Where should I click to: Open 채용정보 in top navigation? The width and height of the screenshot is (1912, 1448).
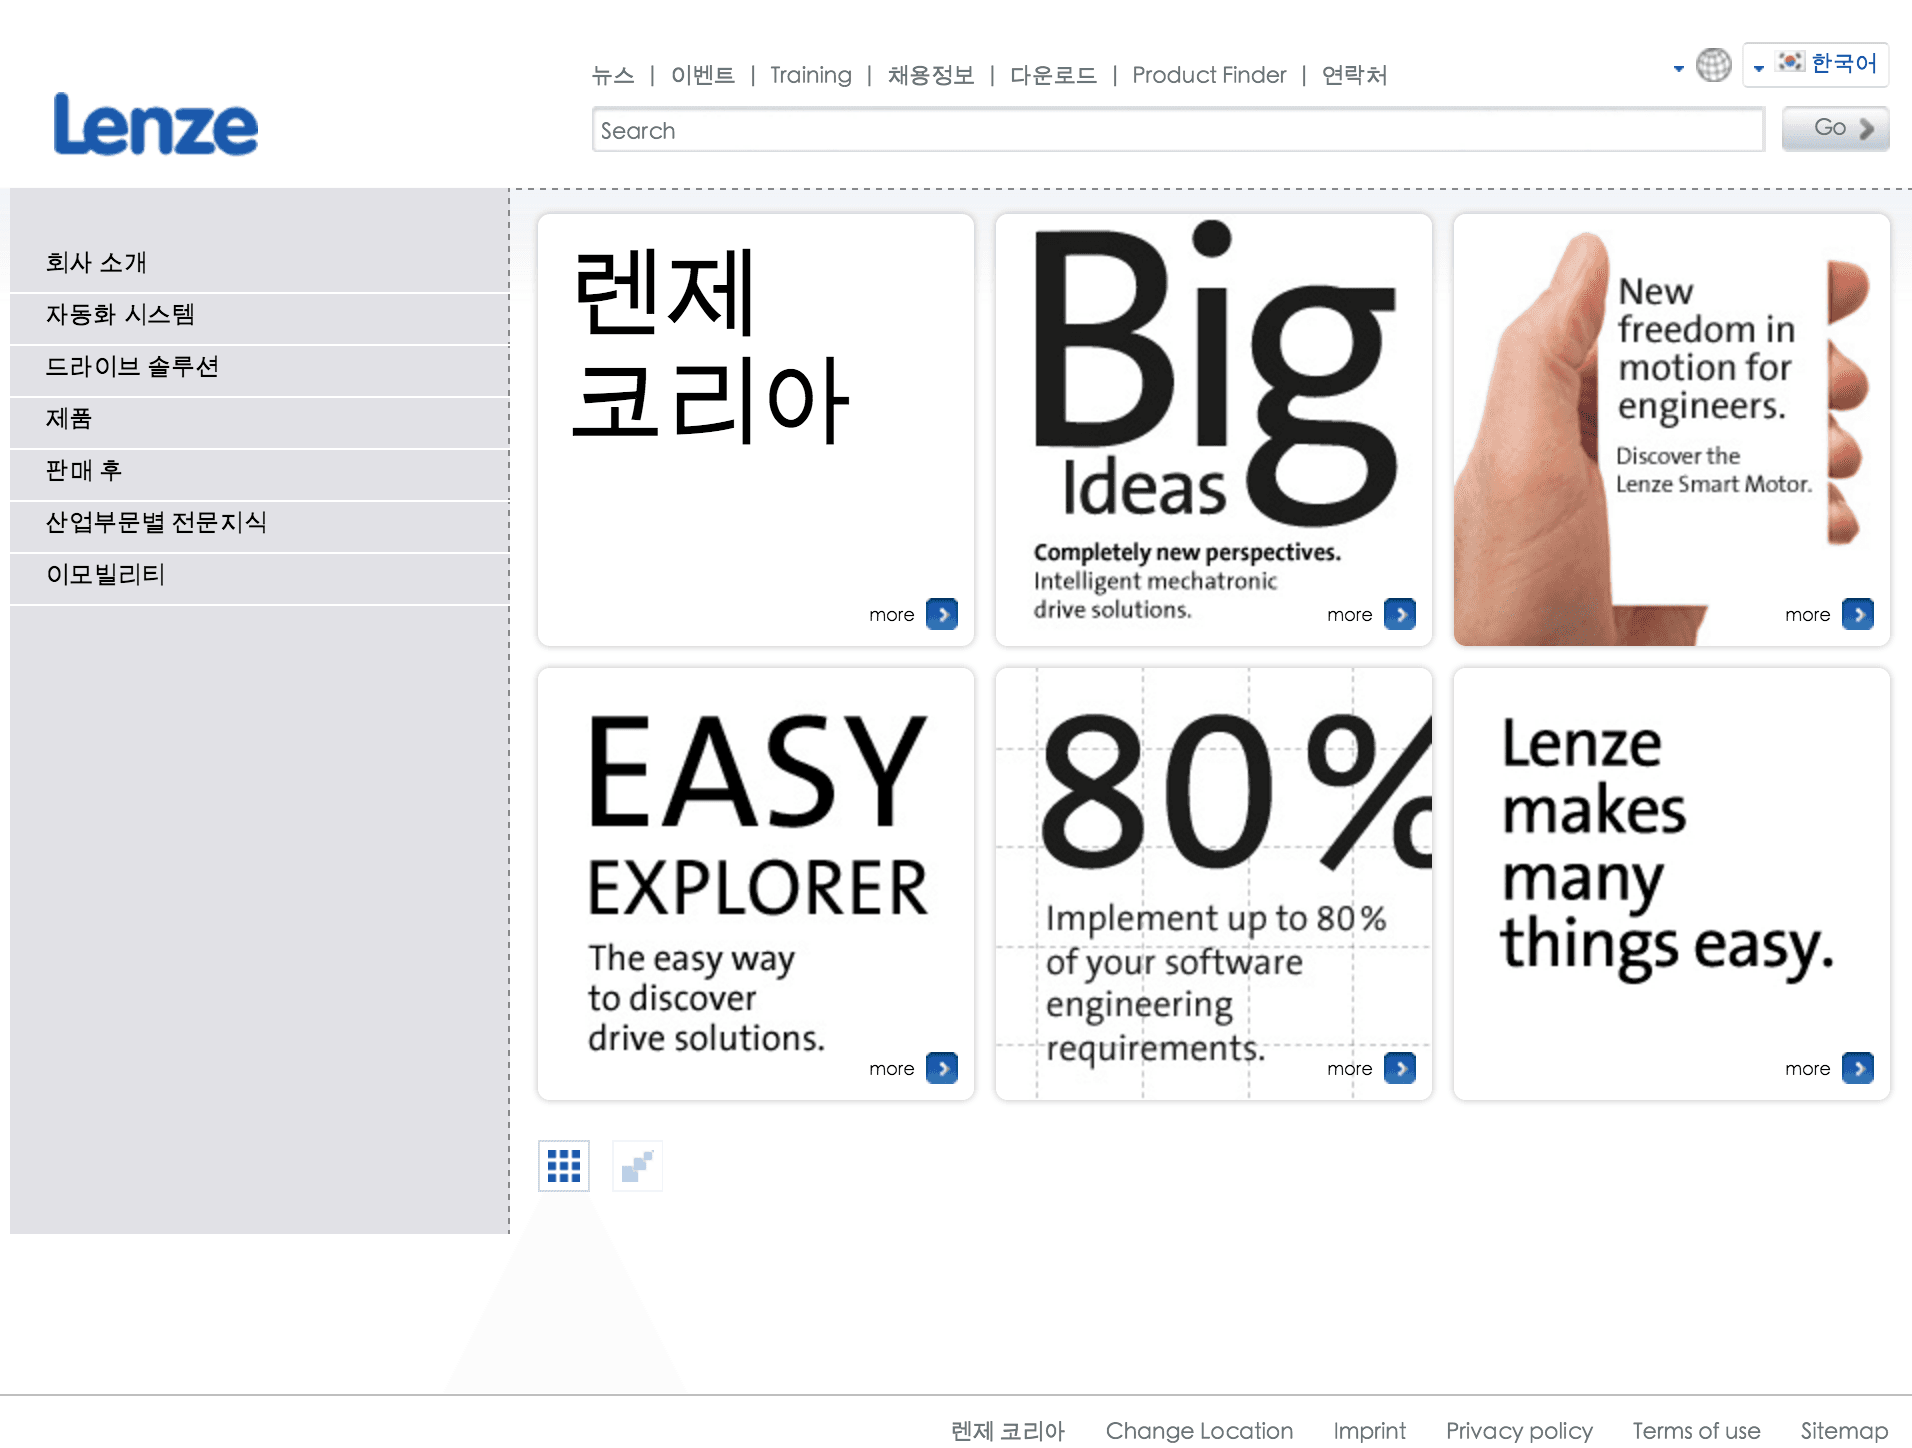pyautogui.click(x=930, y=75)
